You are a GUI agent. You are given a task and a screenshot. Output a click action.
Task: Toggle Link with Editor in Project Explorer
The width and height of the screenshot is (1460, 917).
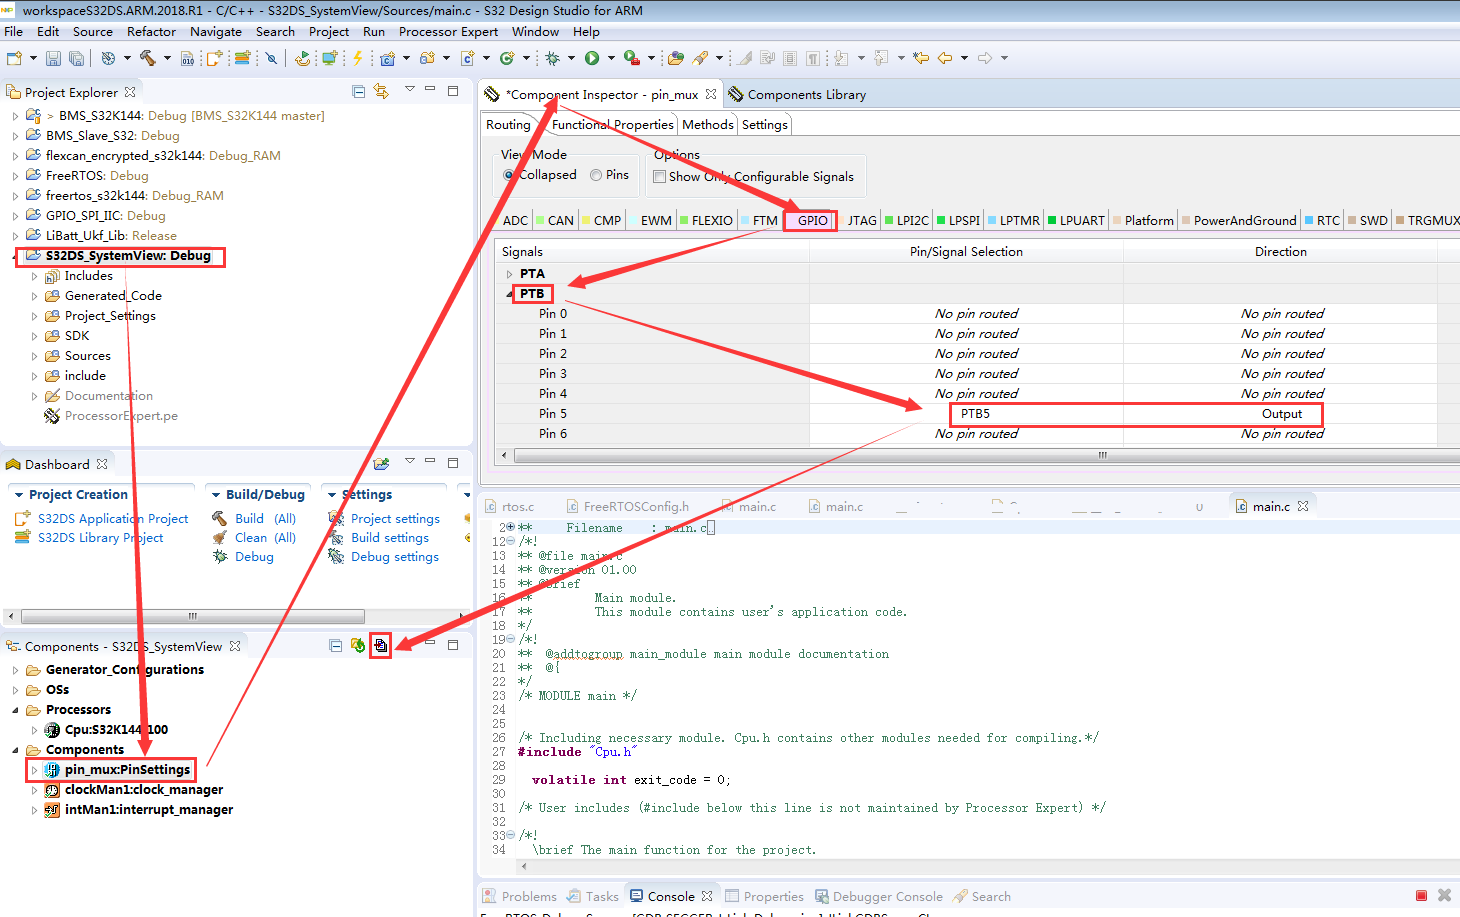[x=381, y=91]
